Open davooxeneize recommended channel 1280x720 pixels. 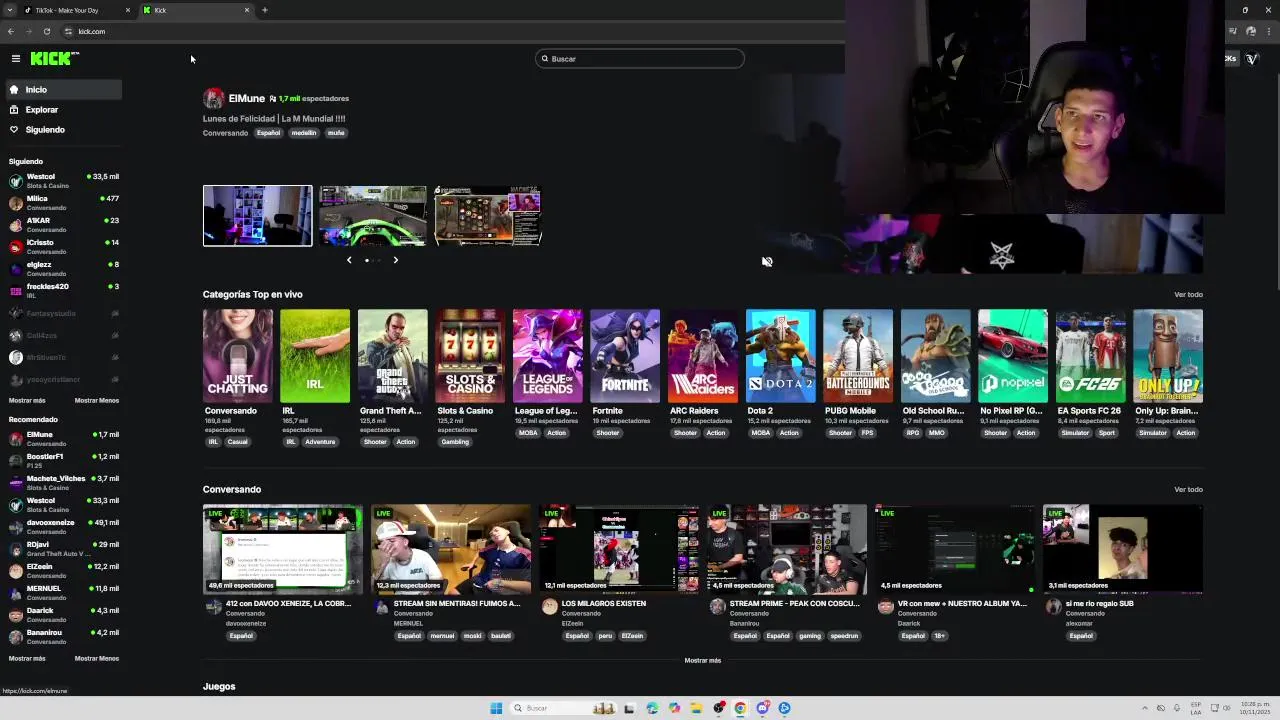[64, 527]
